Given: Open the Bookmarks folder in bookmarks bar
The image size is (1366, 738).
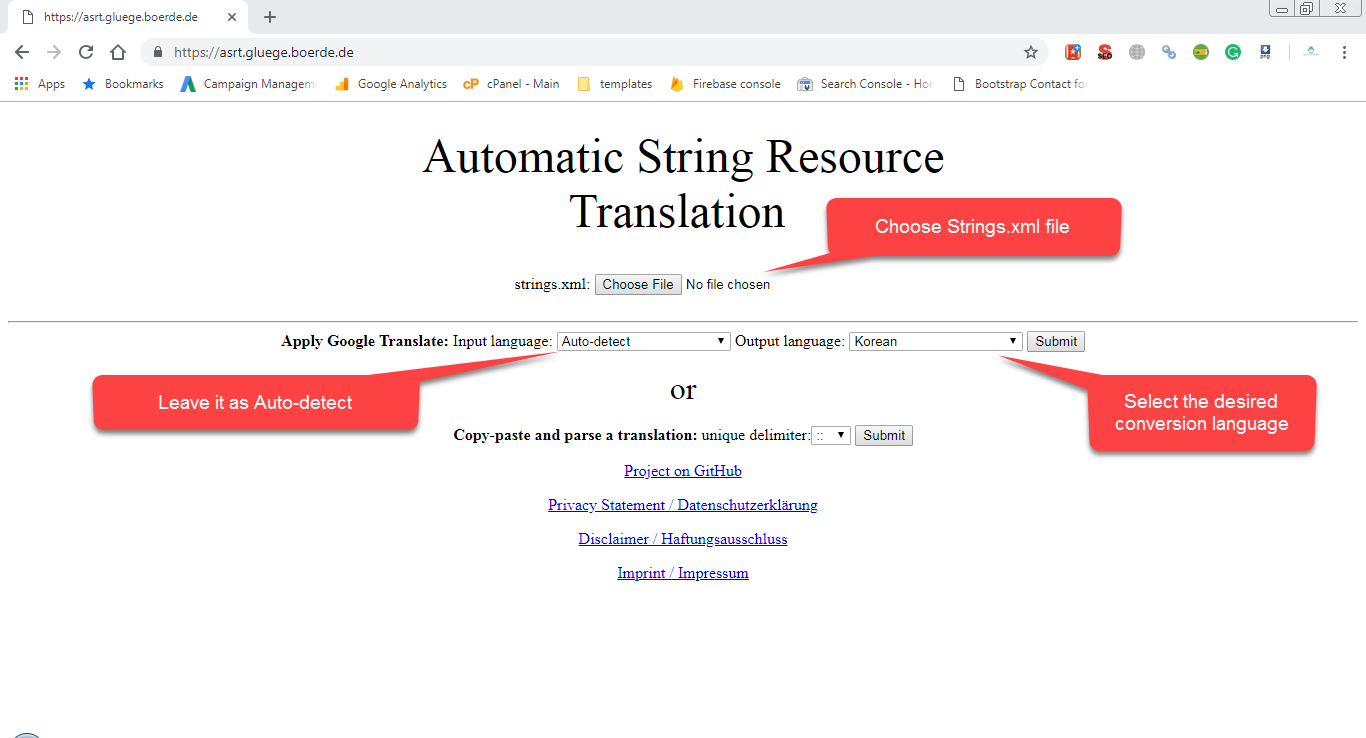Looking at the screenshot, I should pyautogui.click(x=122, y=84).
